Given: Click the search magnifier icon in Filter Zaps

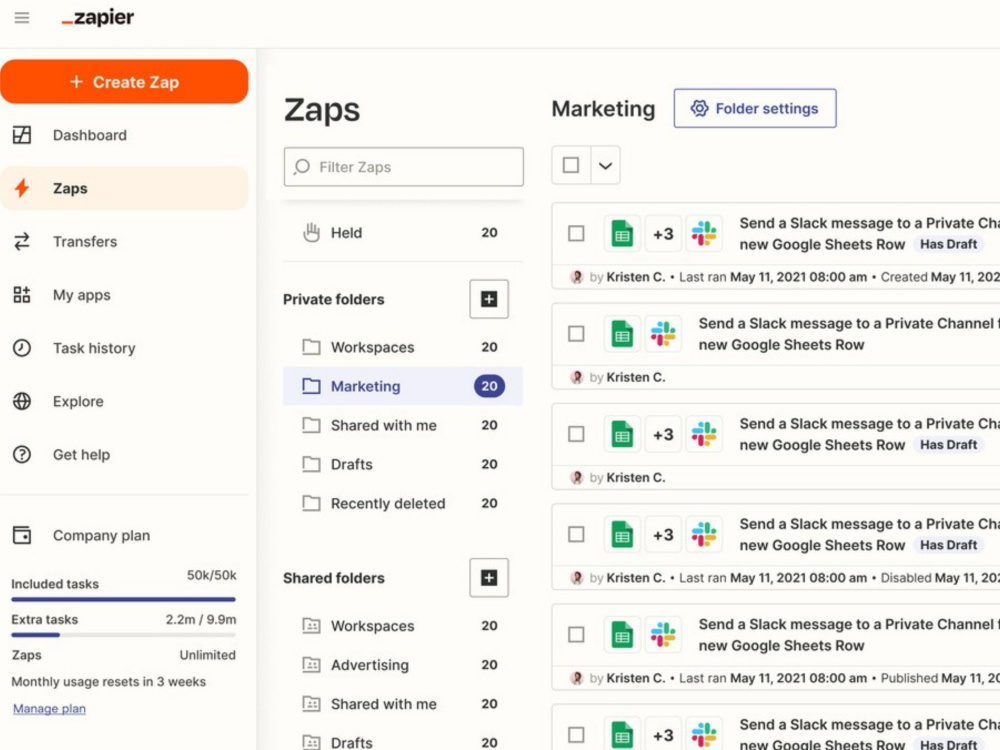Looking at the screenshot, I should 302,167.
